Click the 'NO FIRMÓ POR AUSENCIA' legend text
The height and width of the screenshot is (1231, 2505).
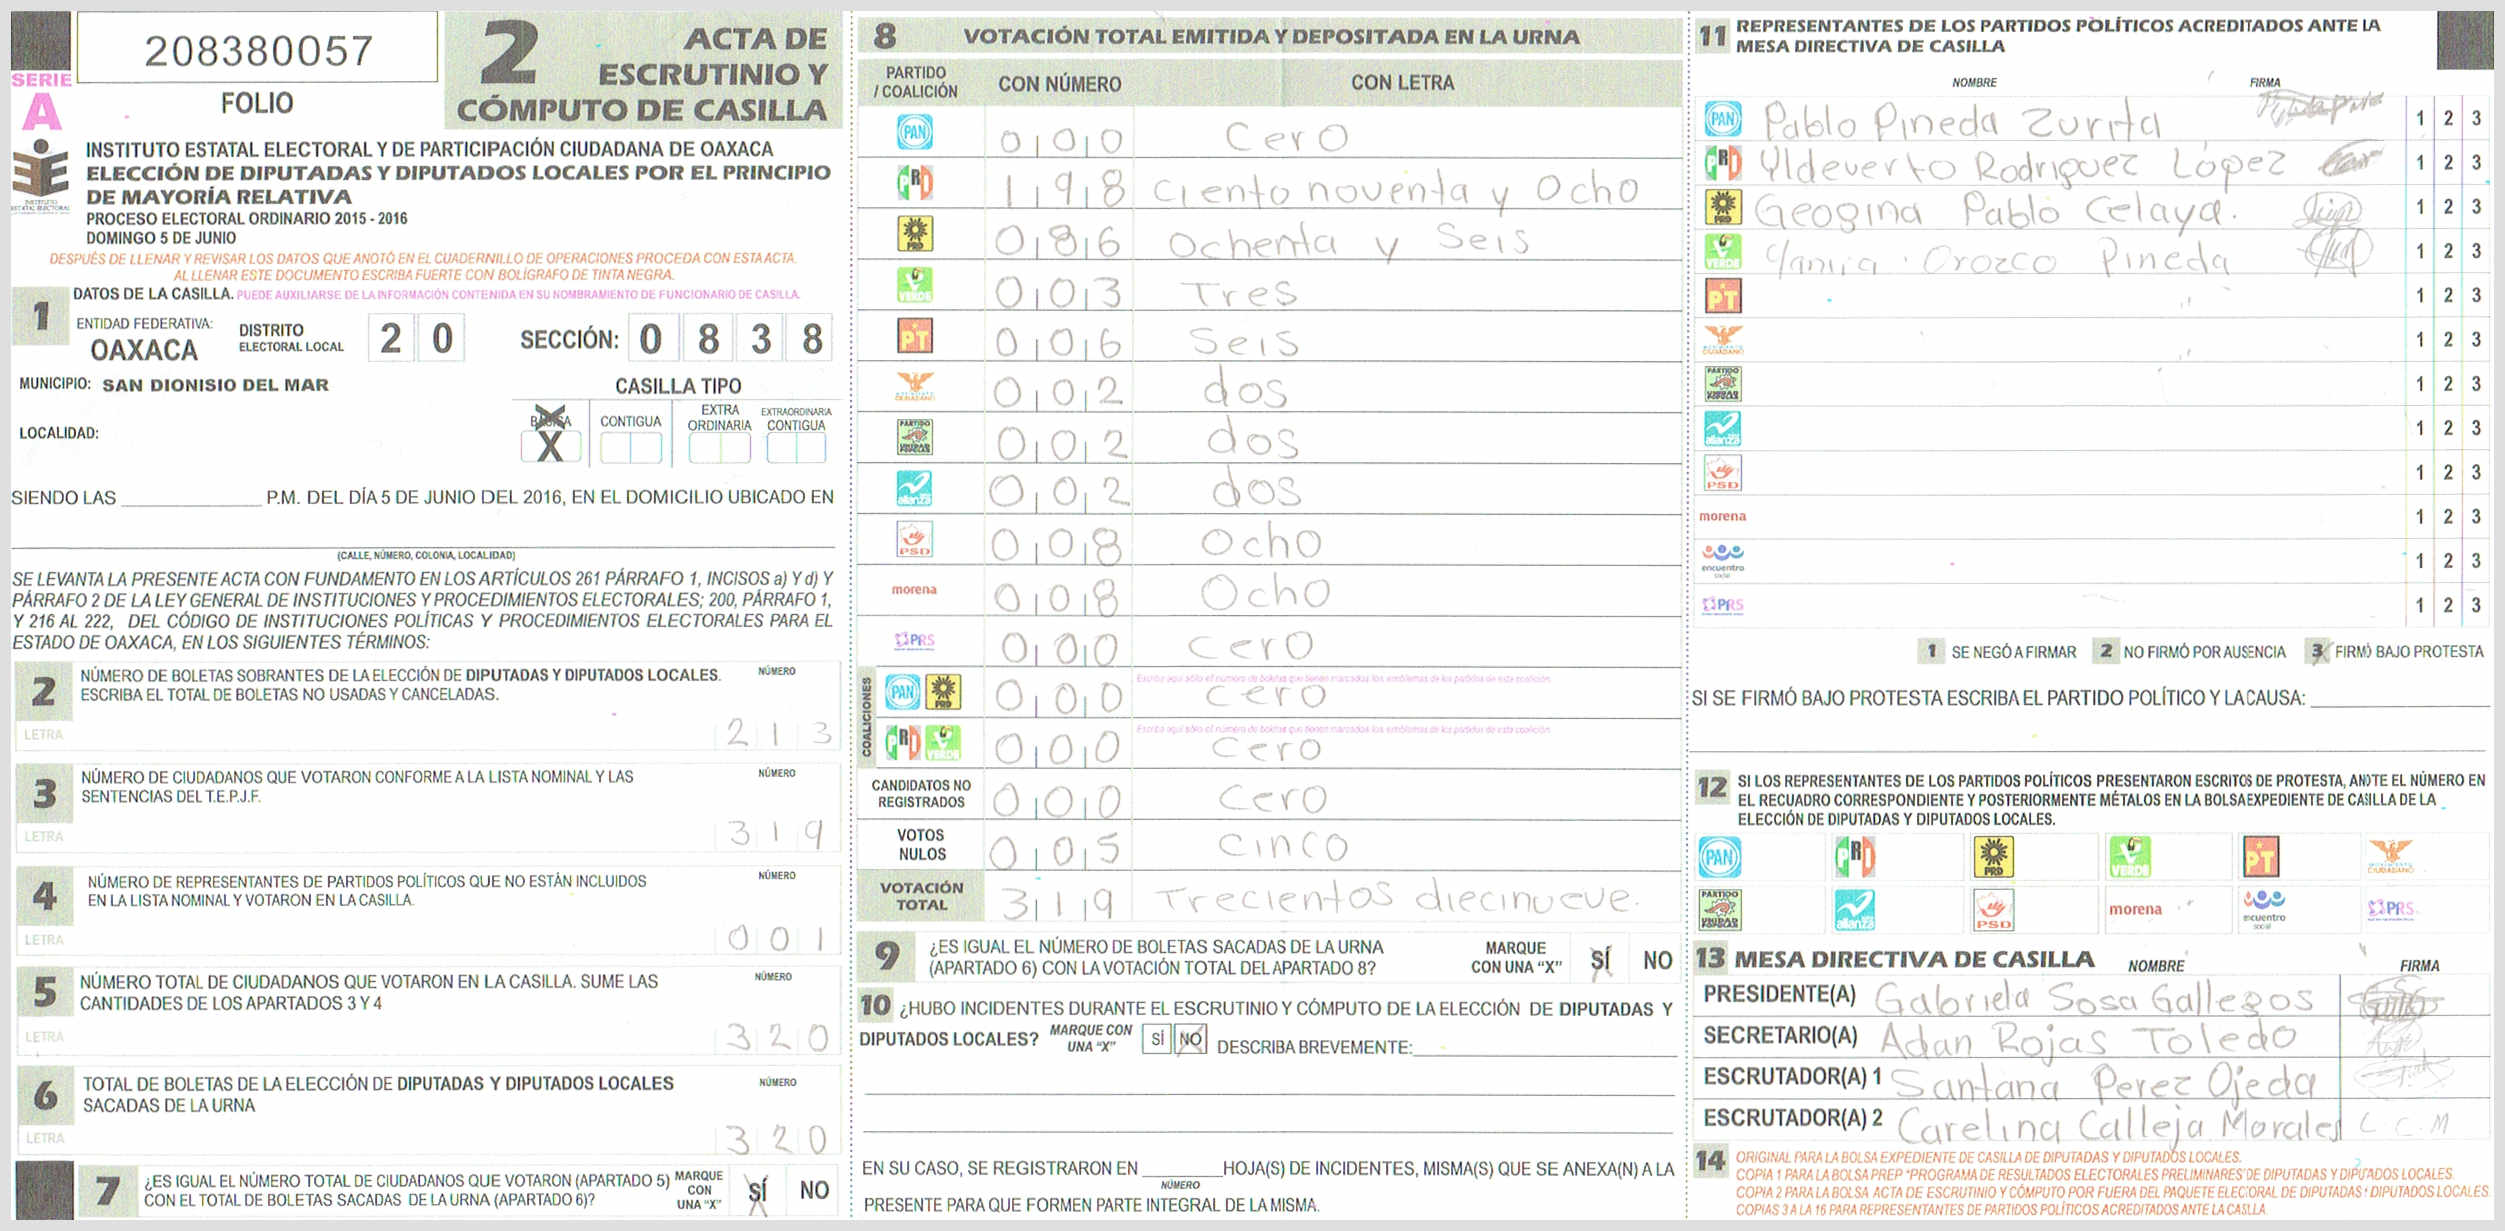point(2204,652)
